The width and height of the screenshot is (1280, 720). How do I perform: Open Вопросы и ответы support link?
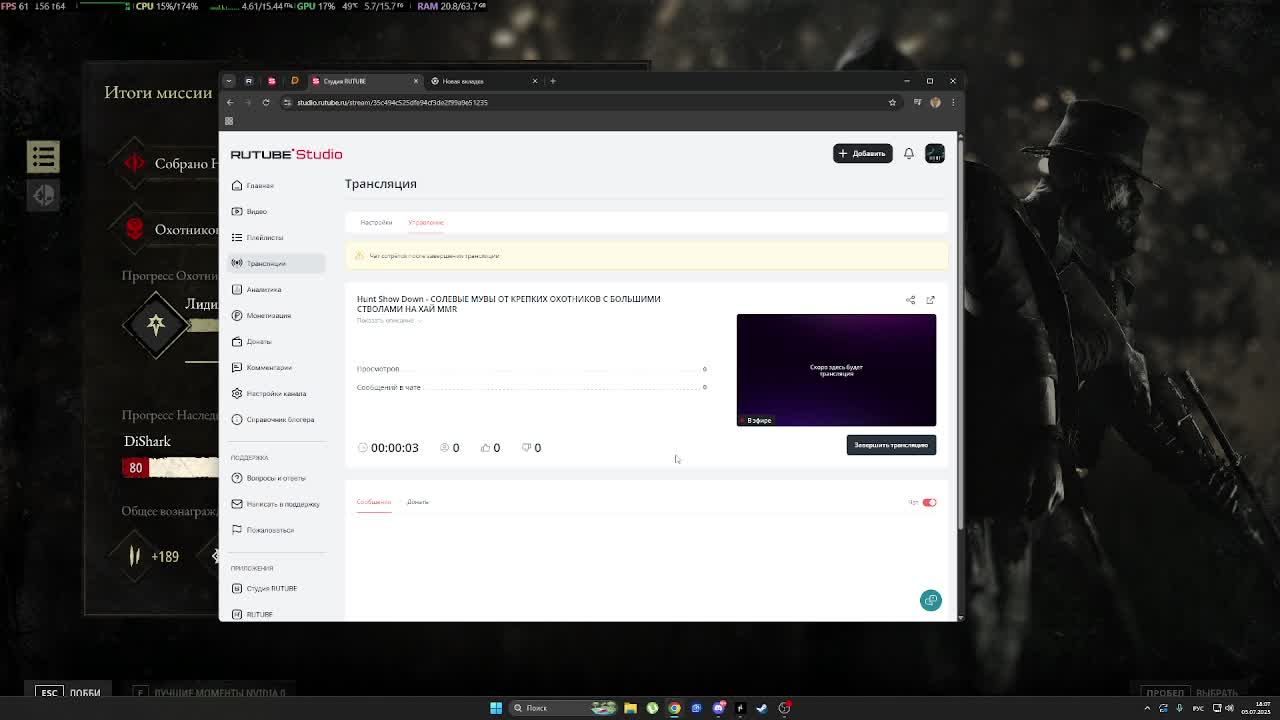point(276,478)
